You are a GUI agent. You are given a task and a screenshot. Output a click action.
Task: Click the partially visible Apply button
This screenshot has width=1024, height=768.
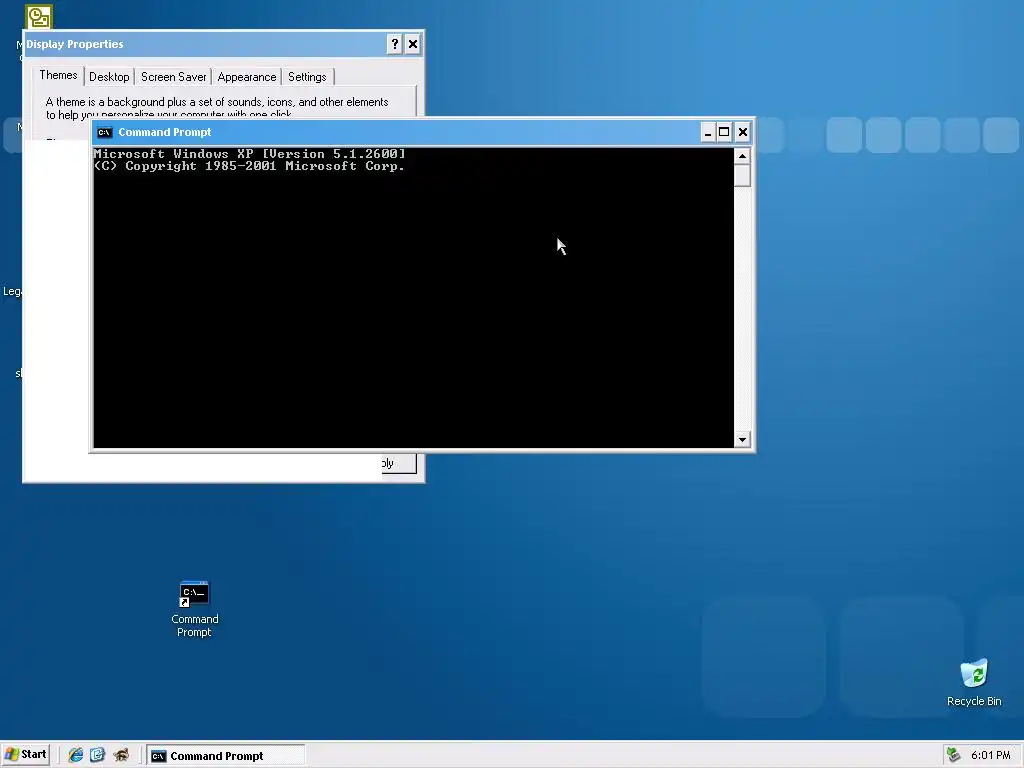click(x=399, y=463)
